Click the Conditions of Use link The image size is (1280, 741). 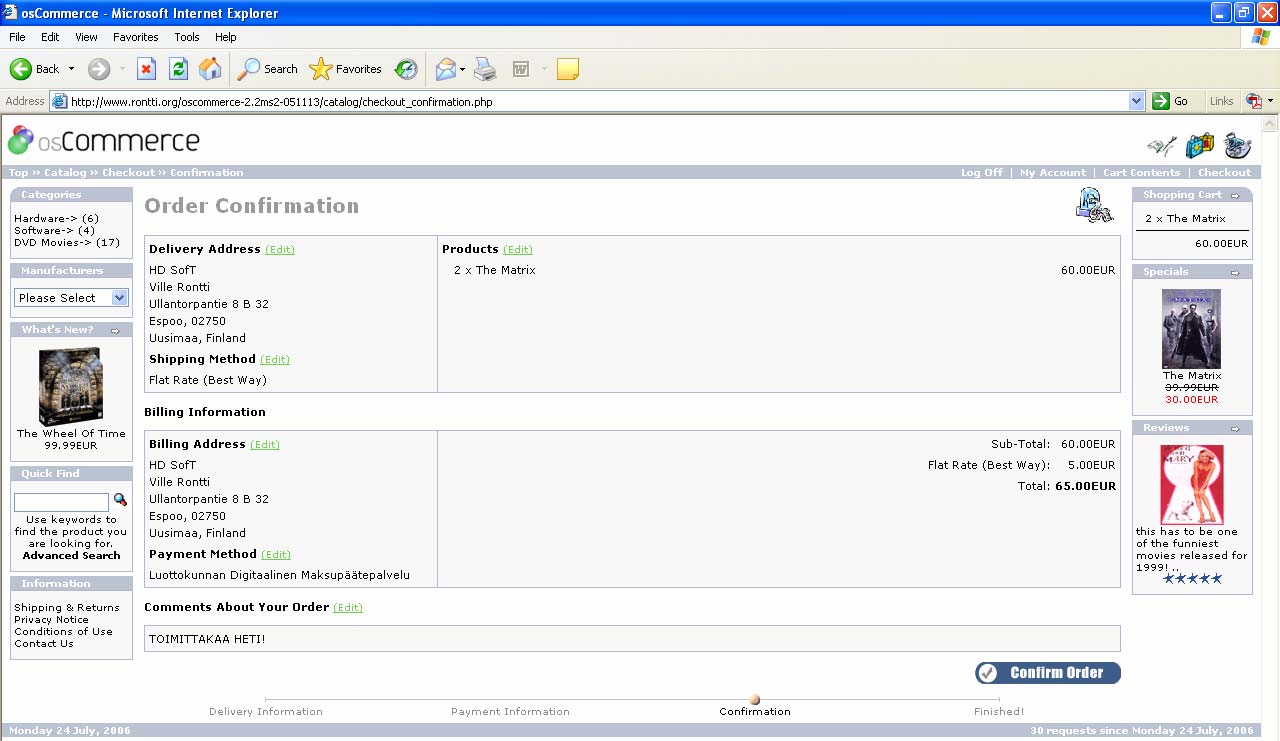pos(64,632)
